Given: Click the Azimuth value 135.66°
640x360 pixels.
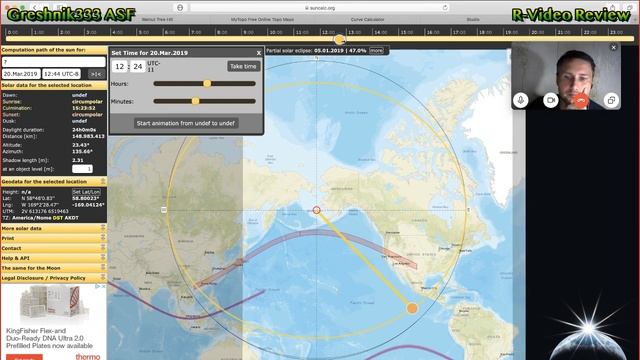Looking at the screenshot, I should (x=82, y=151).
